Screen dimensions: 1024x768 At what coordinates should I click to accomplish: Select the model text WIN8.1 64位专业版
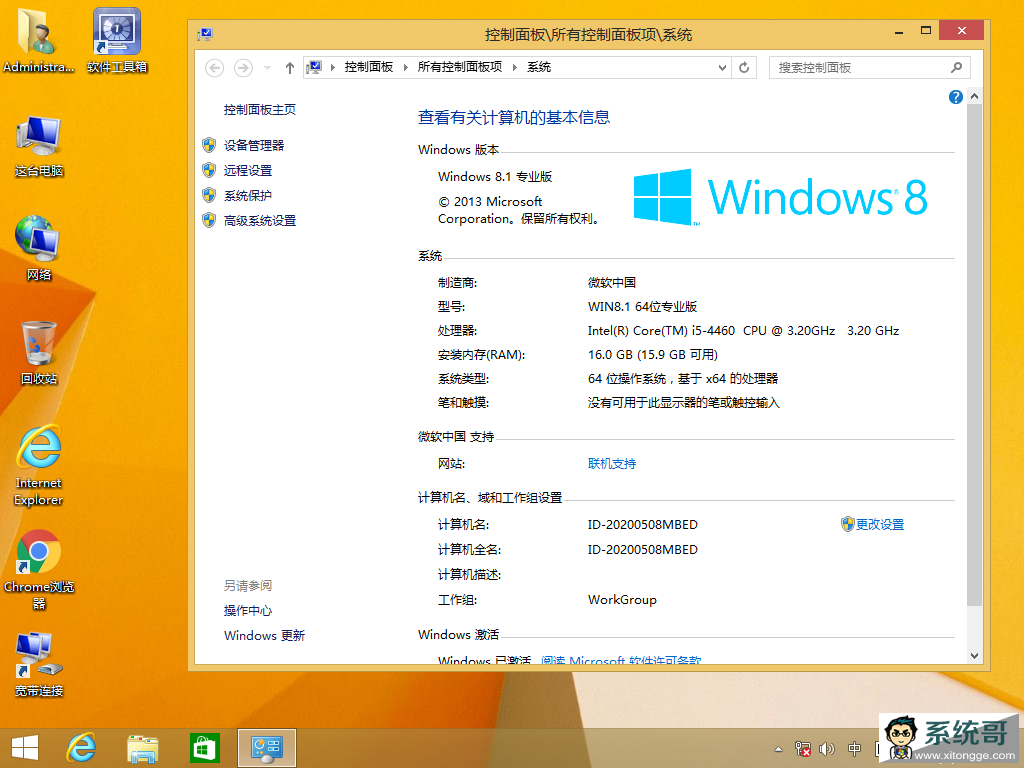642,306
